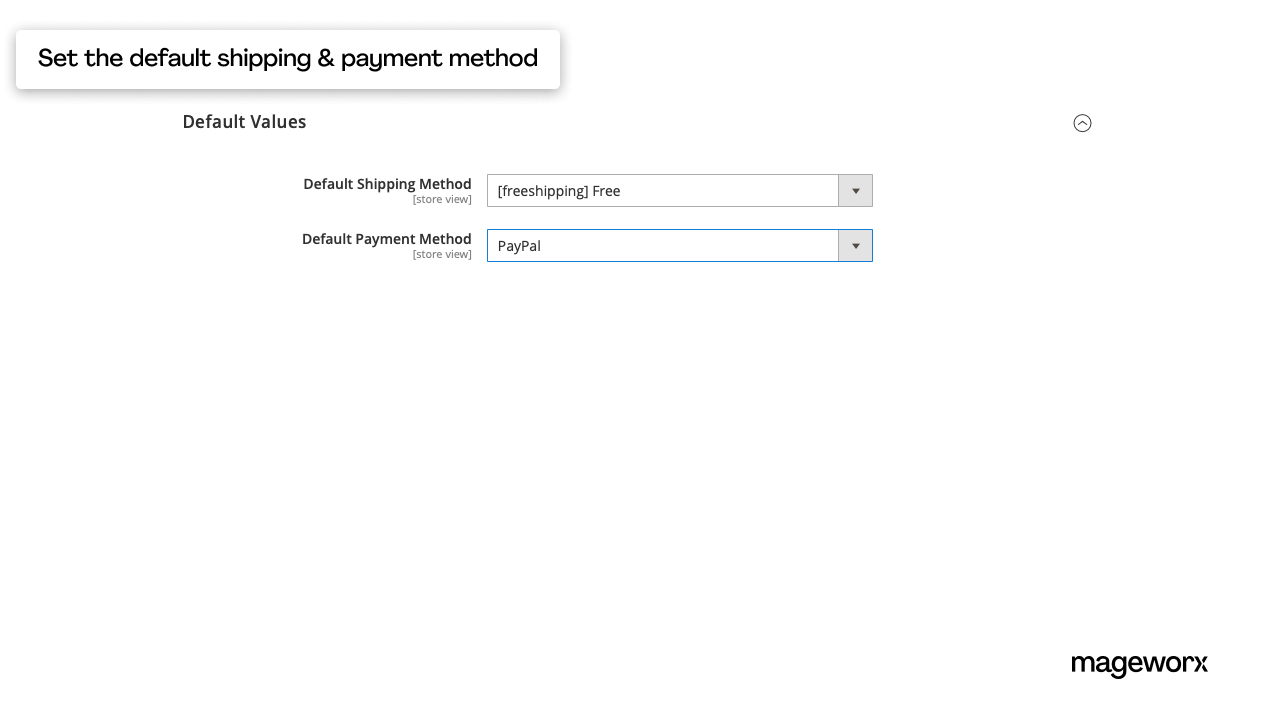Click the "Default Payment Method" field label

click(386, 239)
